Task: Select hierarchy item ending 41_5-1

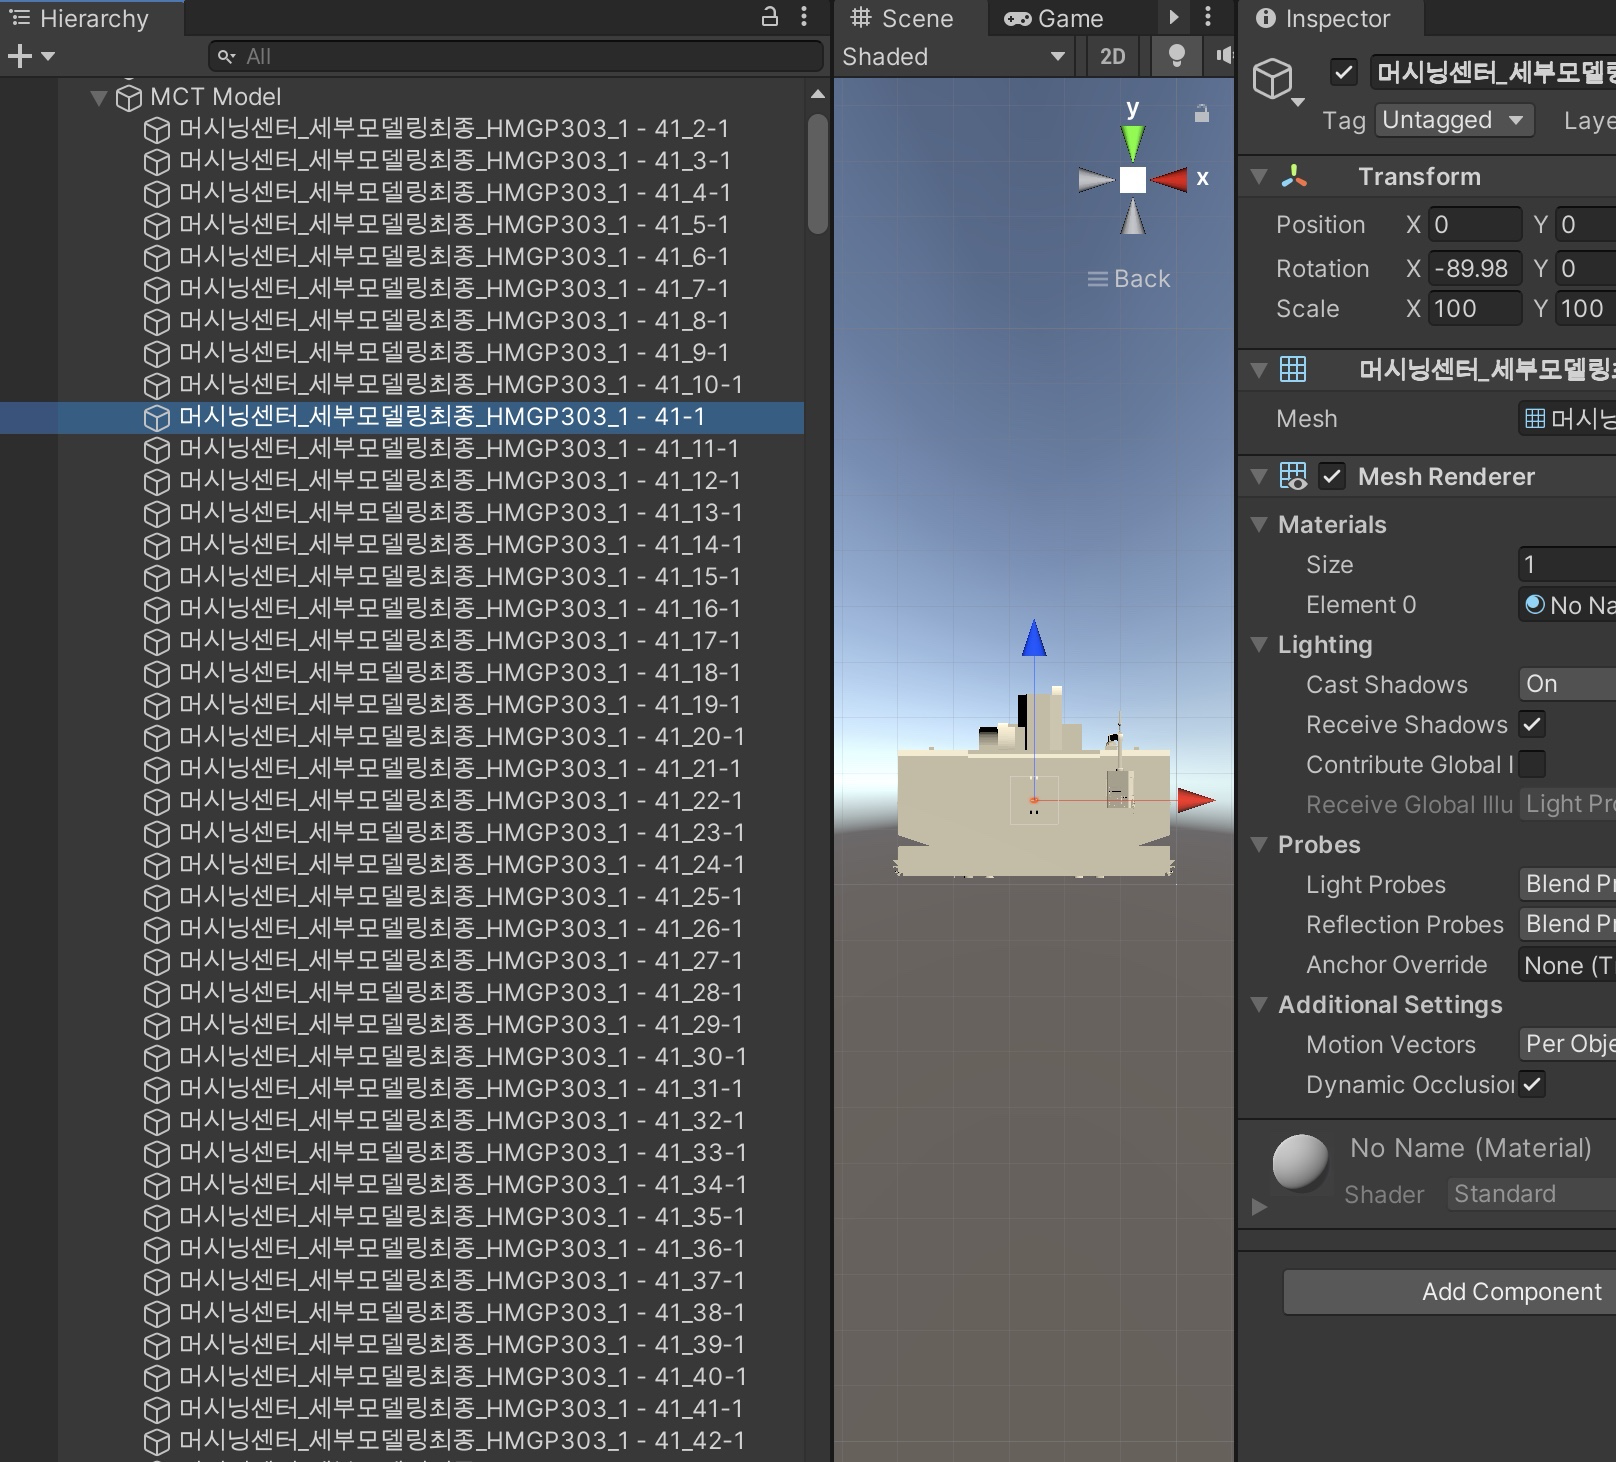Action: (x=454, y=225)
